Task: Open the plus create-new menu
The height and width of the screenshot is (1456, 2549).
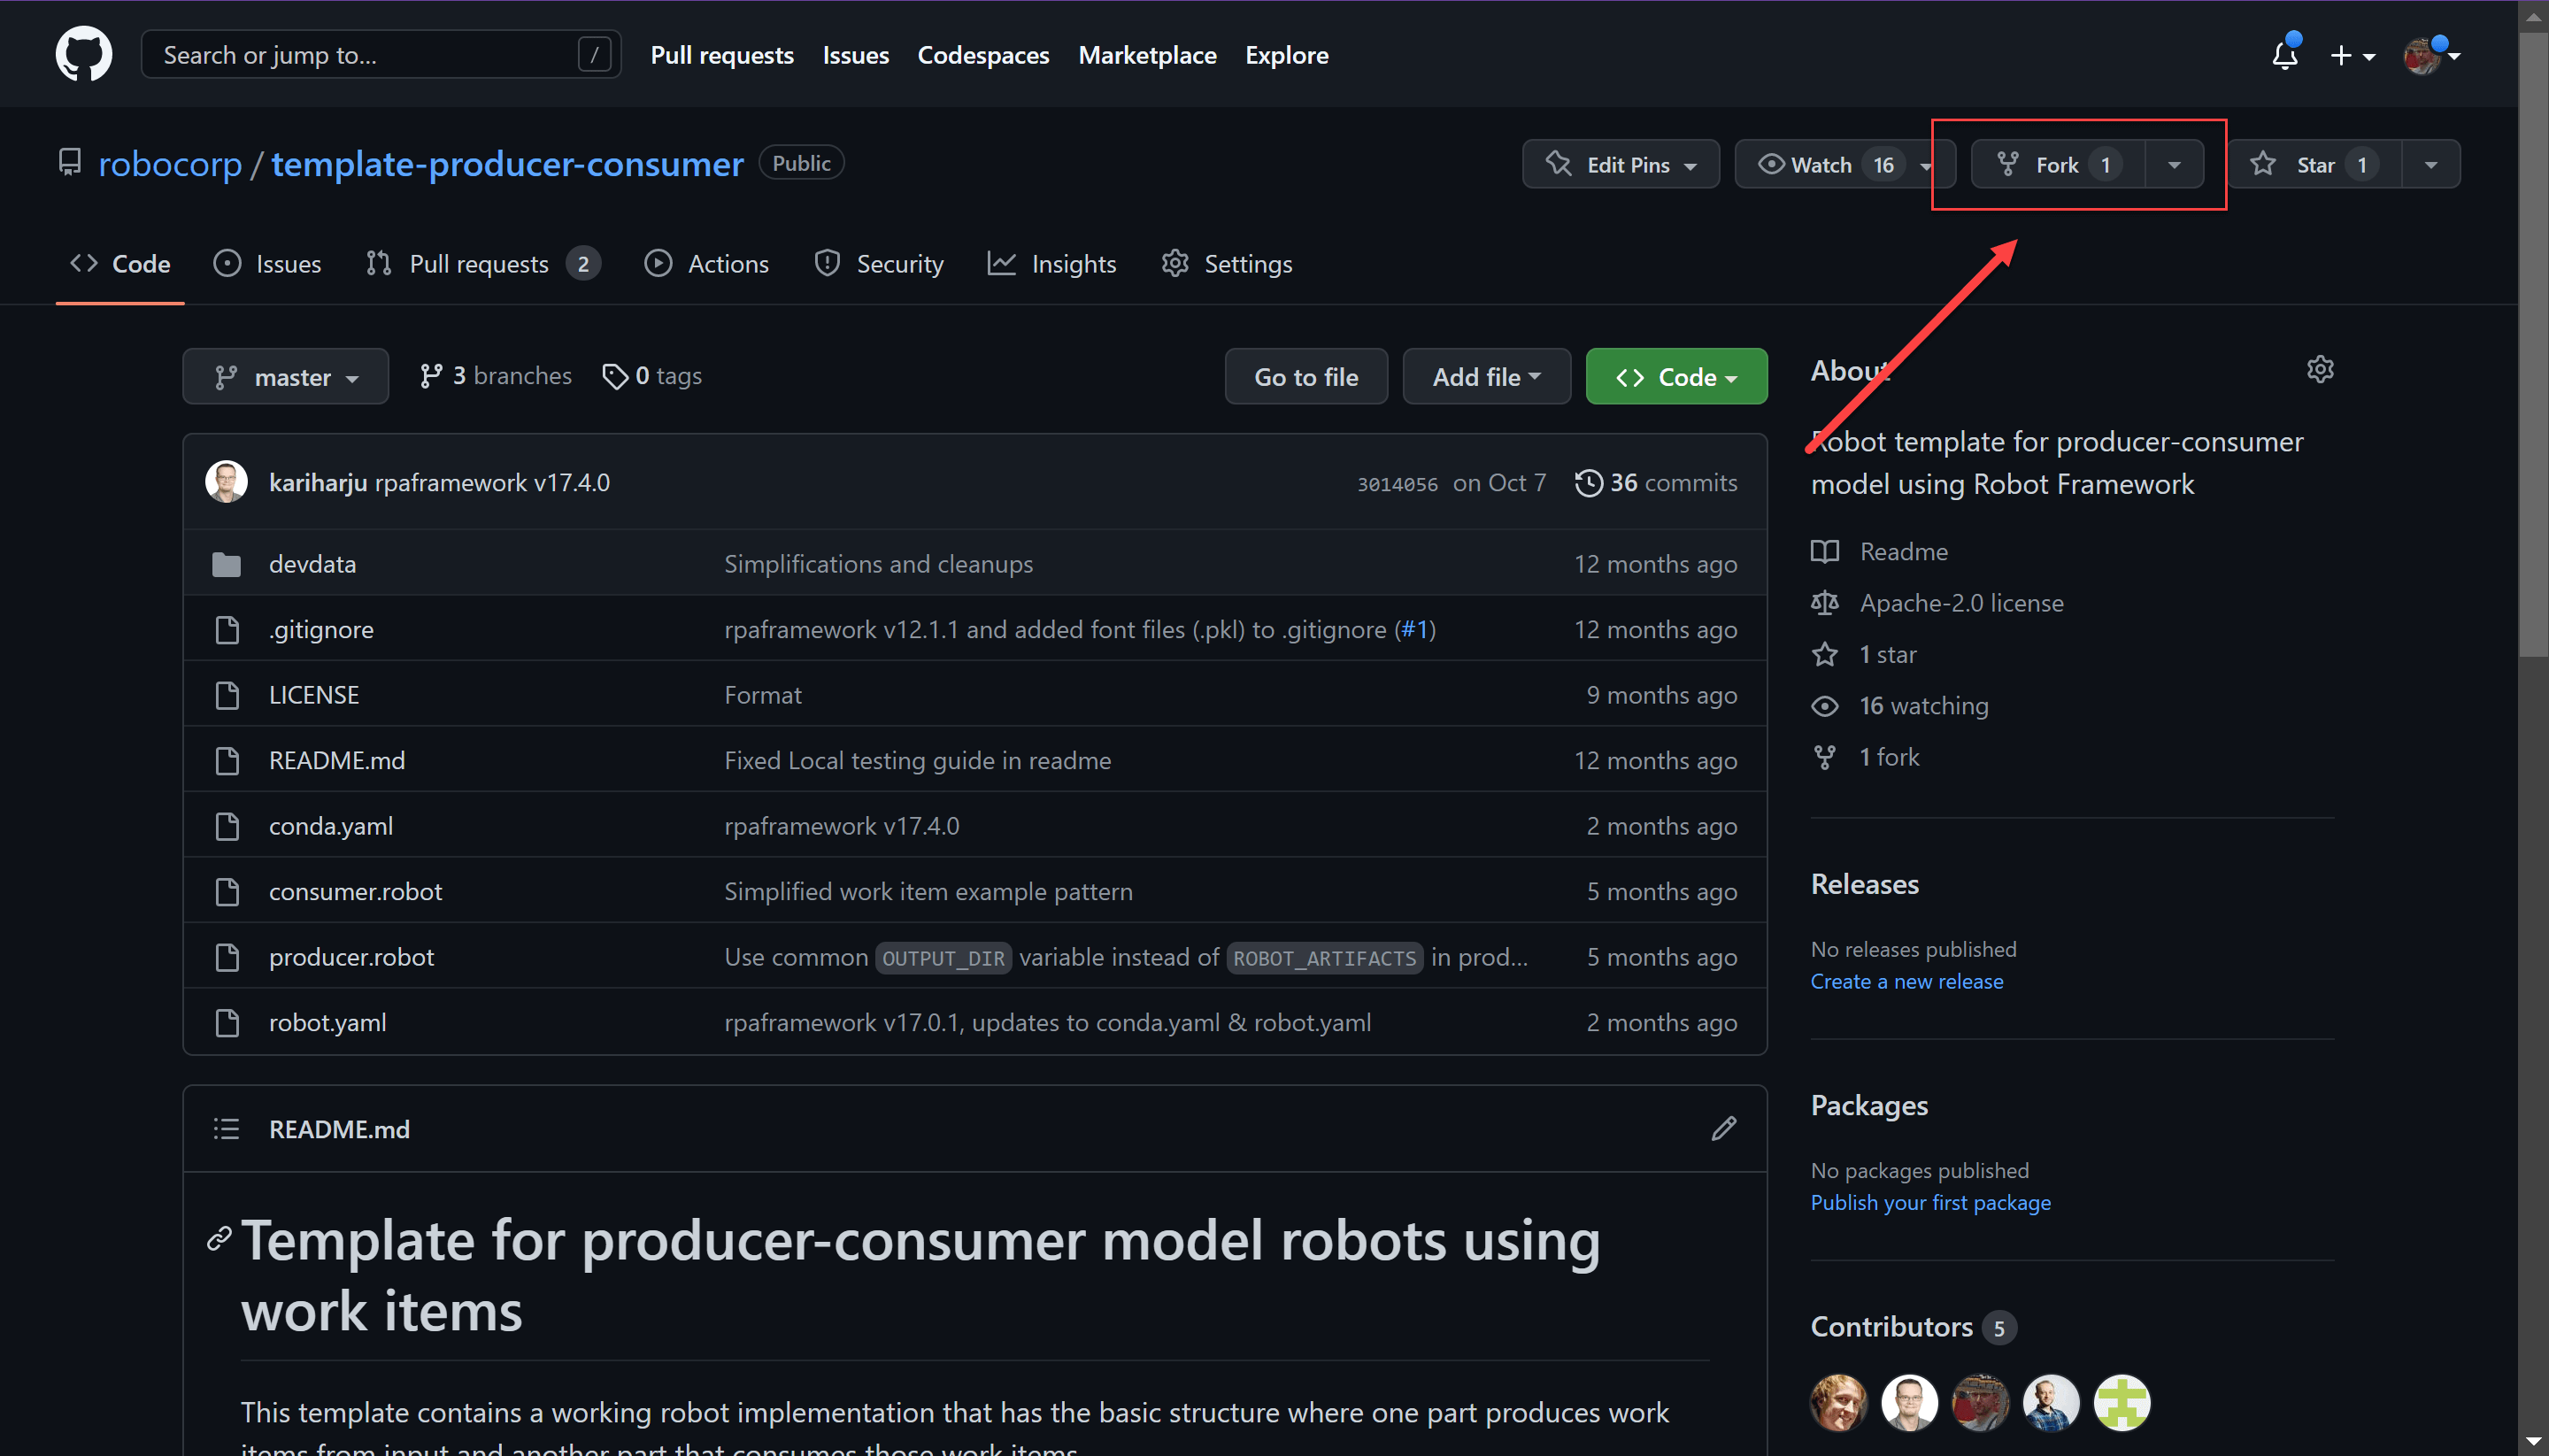Action: pos(2352,56)
